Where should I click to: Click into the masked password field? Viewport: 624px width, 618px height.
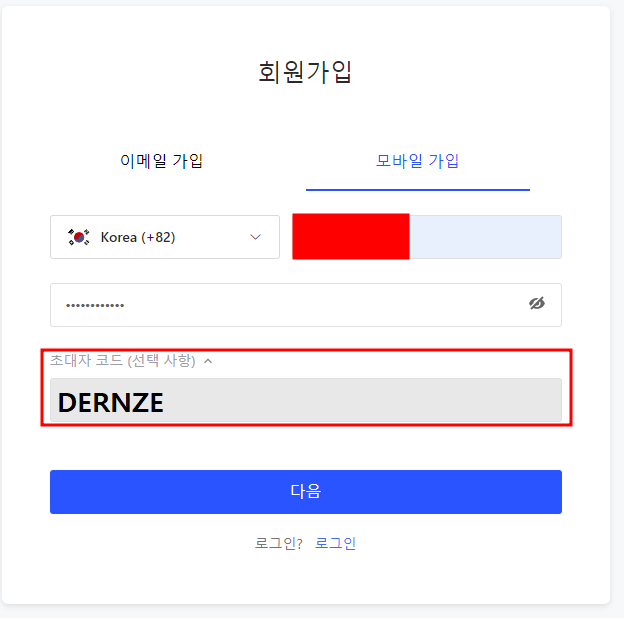(x=306, y=305)
